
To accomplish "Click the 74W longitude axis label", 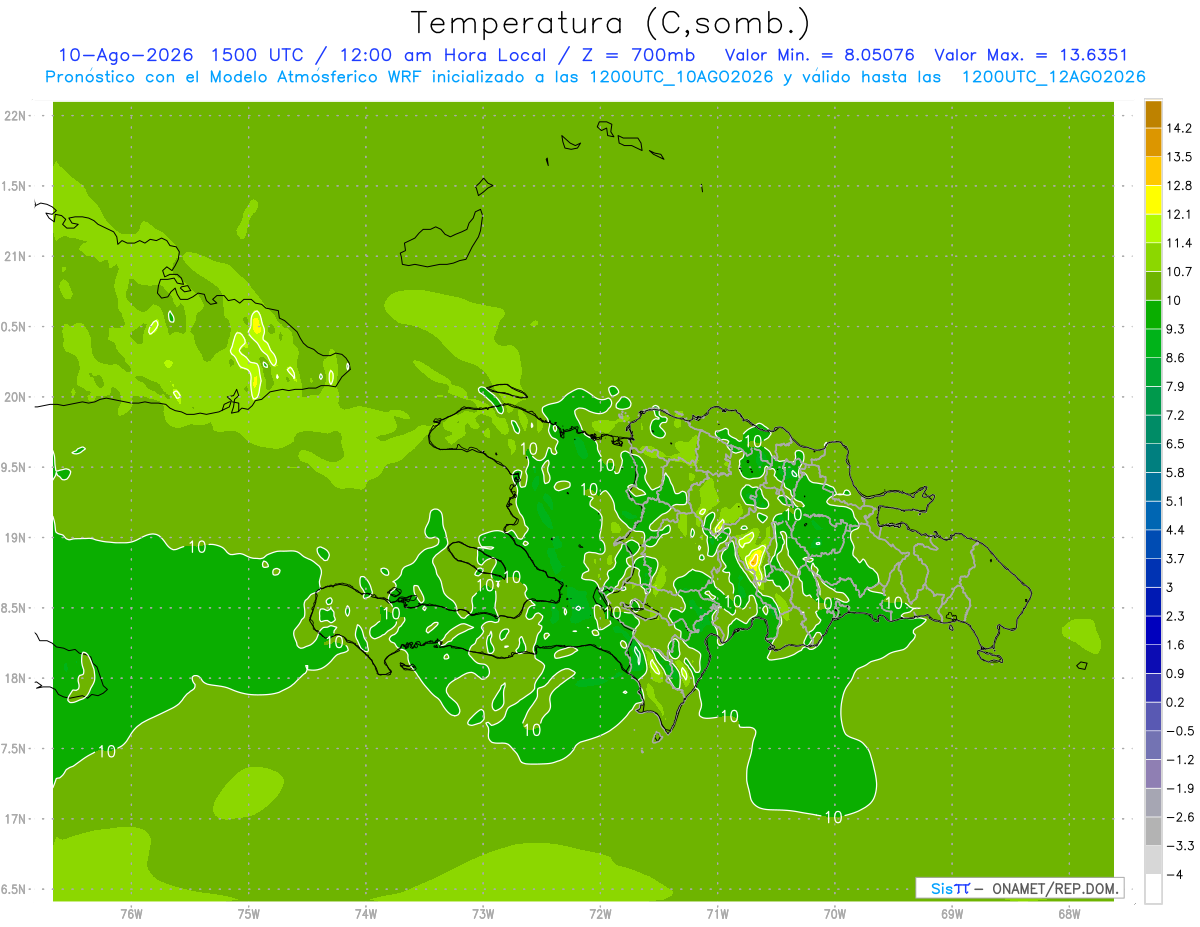I will [x=366, y=914].
